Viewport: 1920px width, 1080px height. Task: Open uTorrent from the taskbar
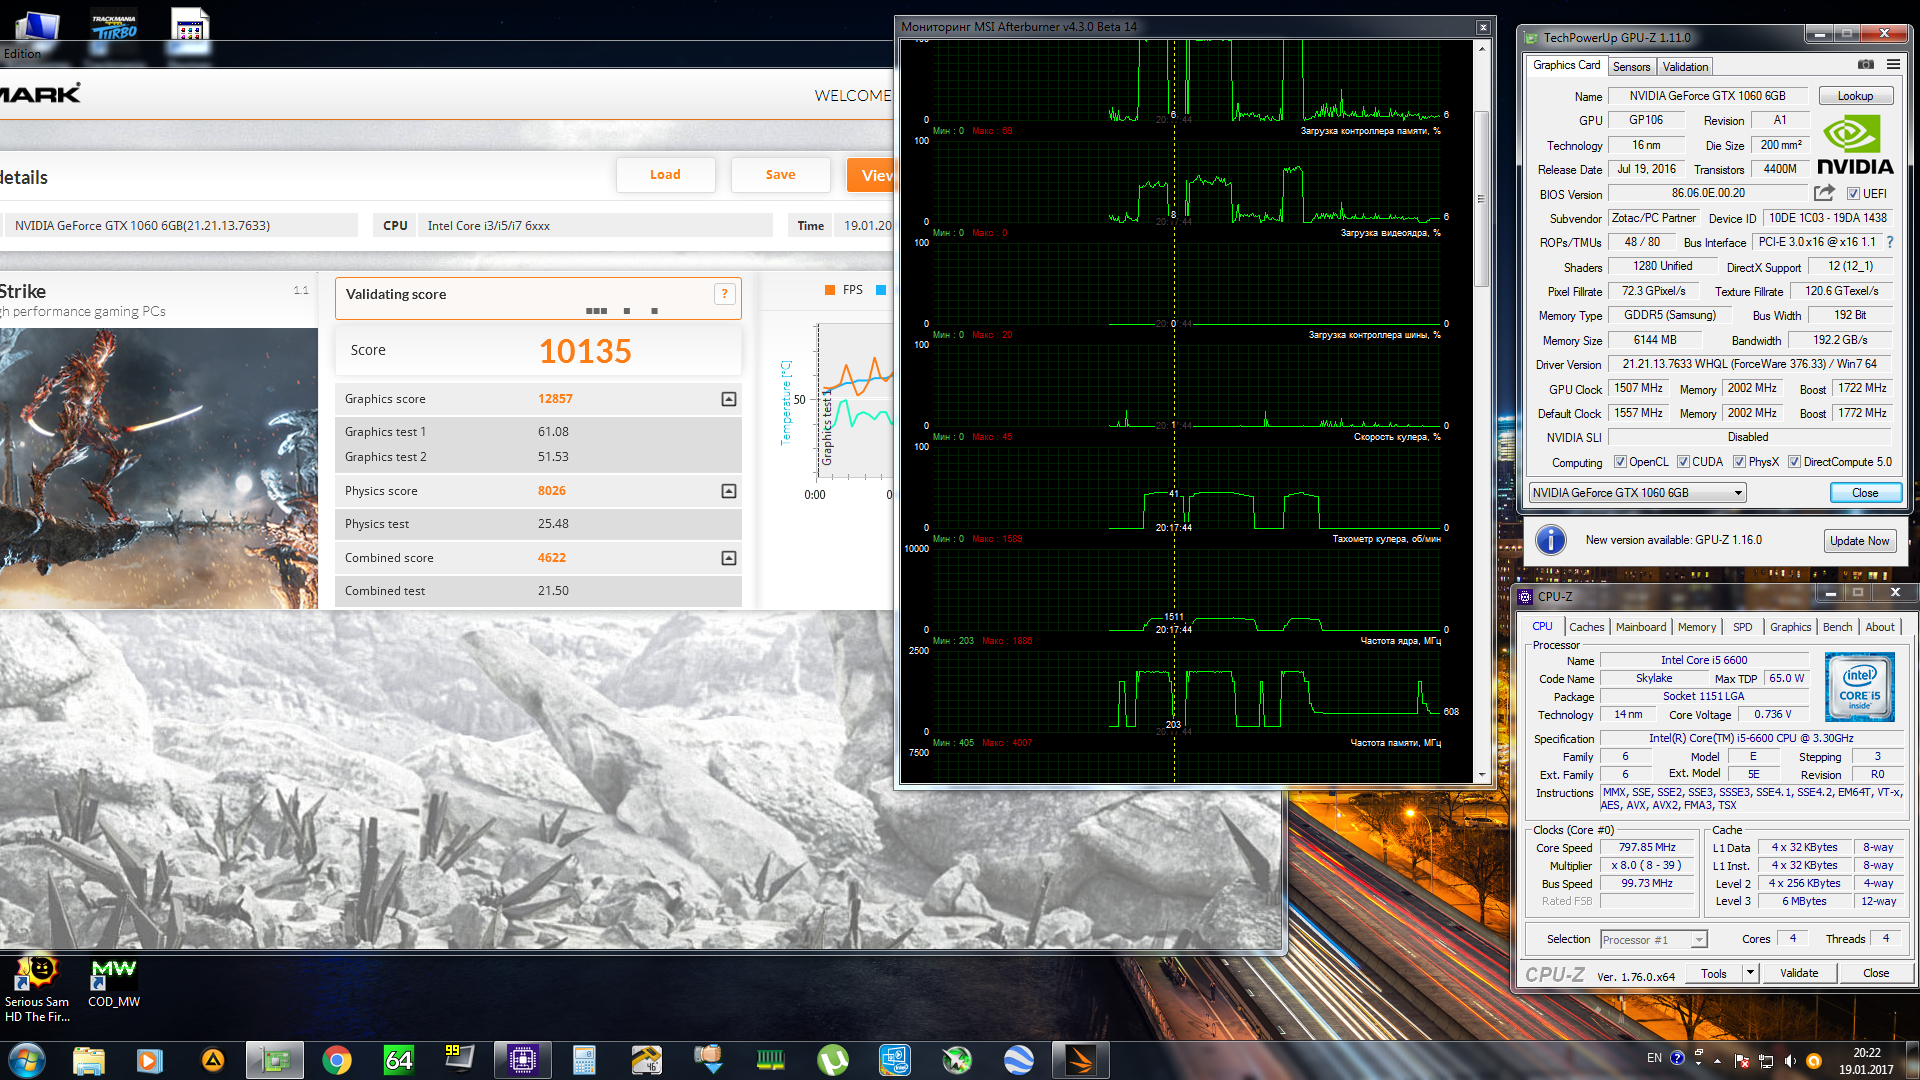pyautogui.click(x=833, y=1060)
